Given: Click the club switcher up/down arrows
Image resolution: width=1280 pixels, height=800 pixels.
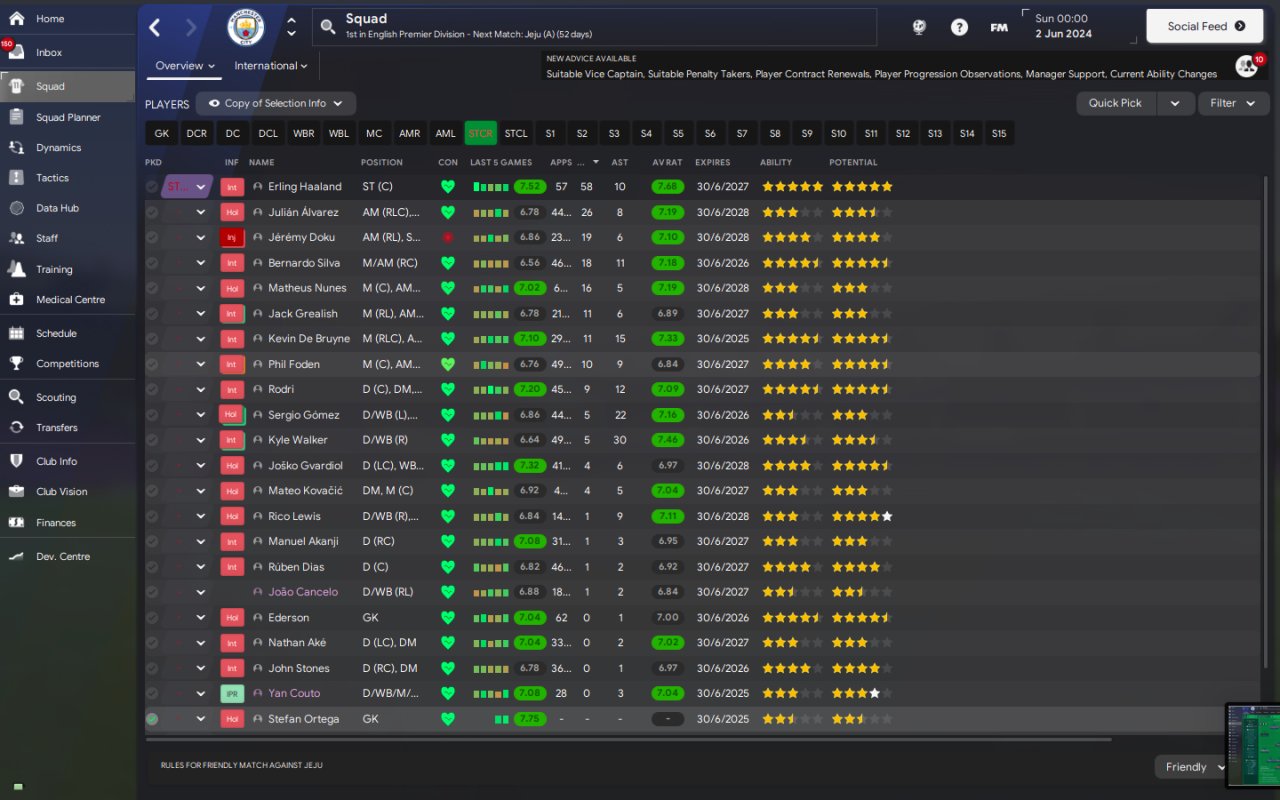Looking at the screenshot, I should [x=291, y=27].
